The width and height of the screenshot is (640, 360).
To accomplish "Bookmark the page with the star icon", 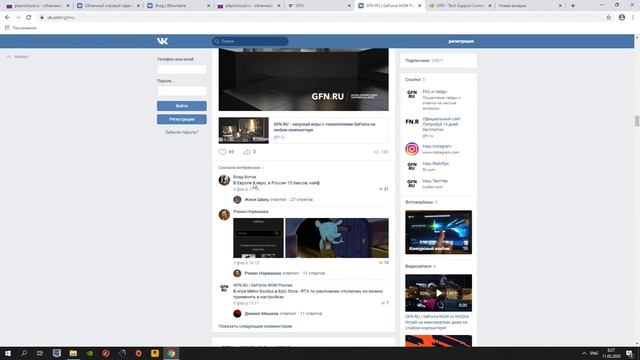I will tap(609, 18).
